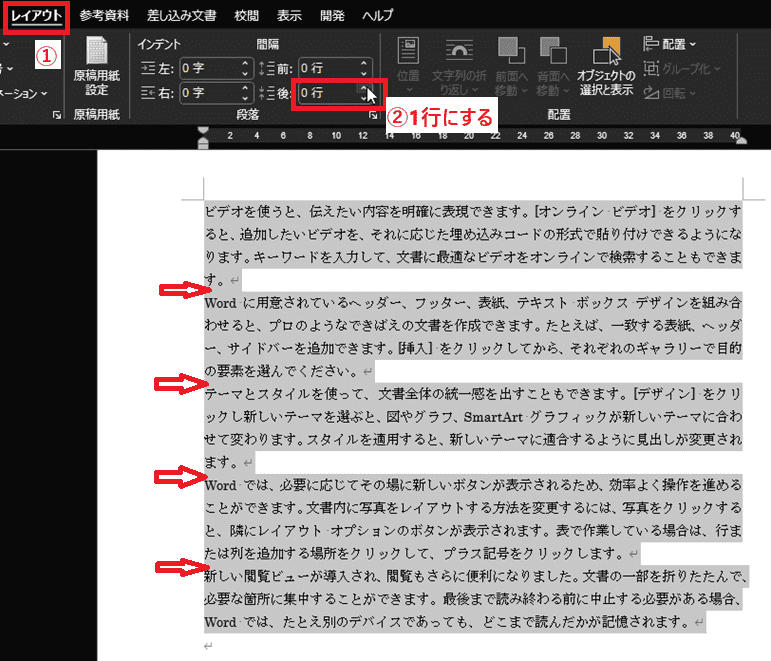This screenshot has height=661, width=771.
Task: Open the ヘルプ tab
Action: point(377,16)
